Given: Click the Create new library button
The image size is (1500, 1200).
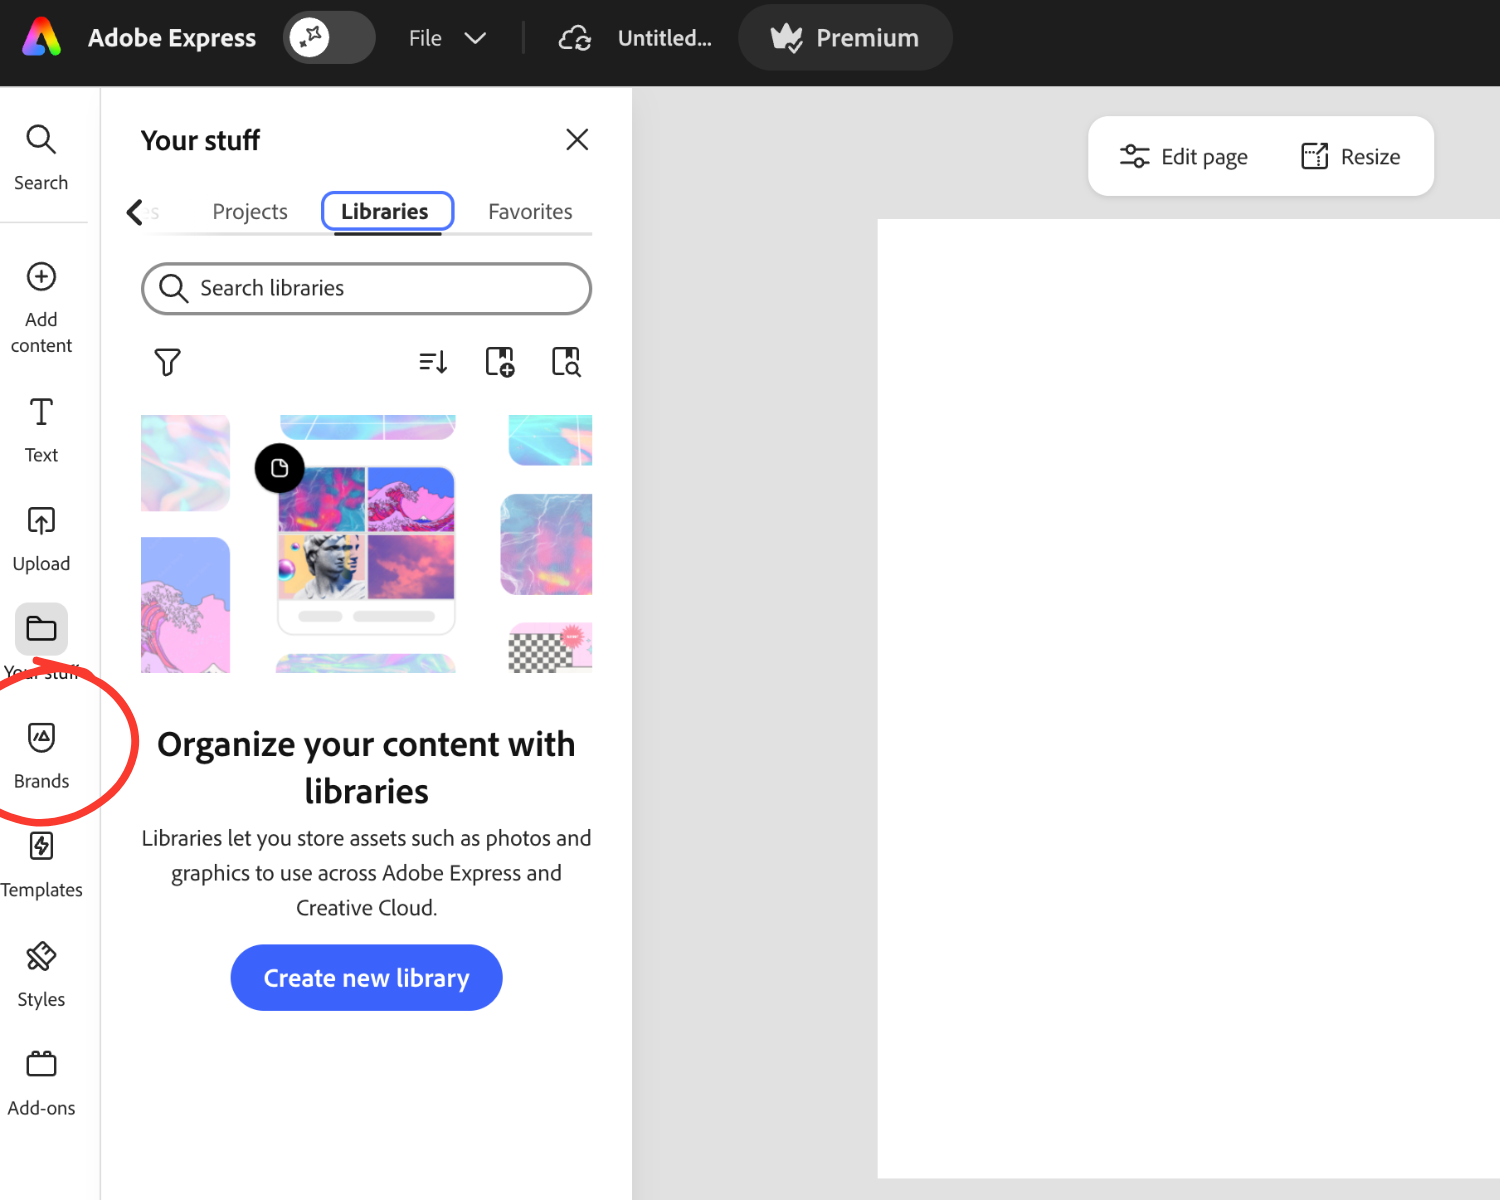Looking at the screenshot, I should pos(366,978).
